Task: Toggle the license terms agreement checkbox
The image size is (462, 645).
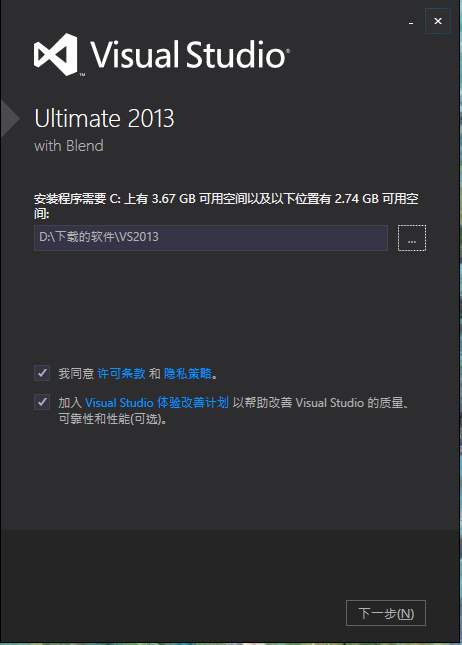Action: pyautogui.click(x=42, y=373)
